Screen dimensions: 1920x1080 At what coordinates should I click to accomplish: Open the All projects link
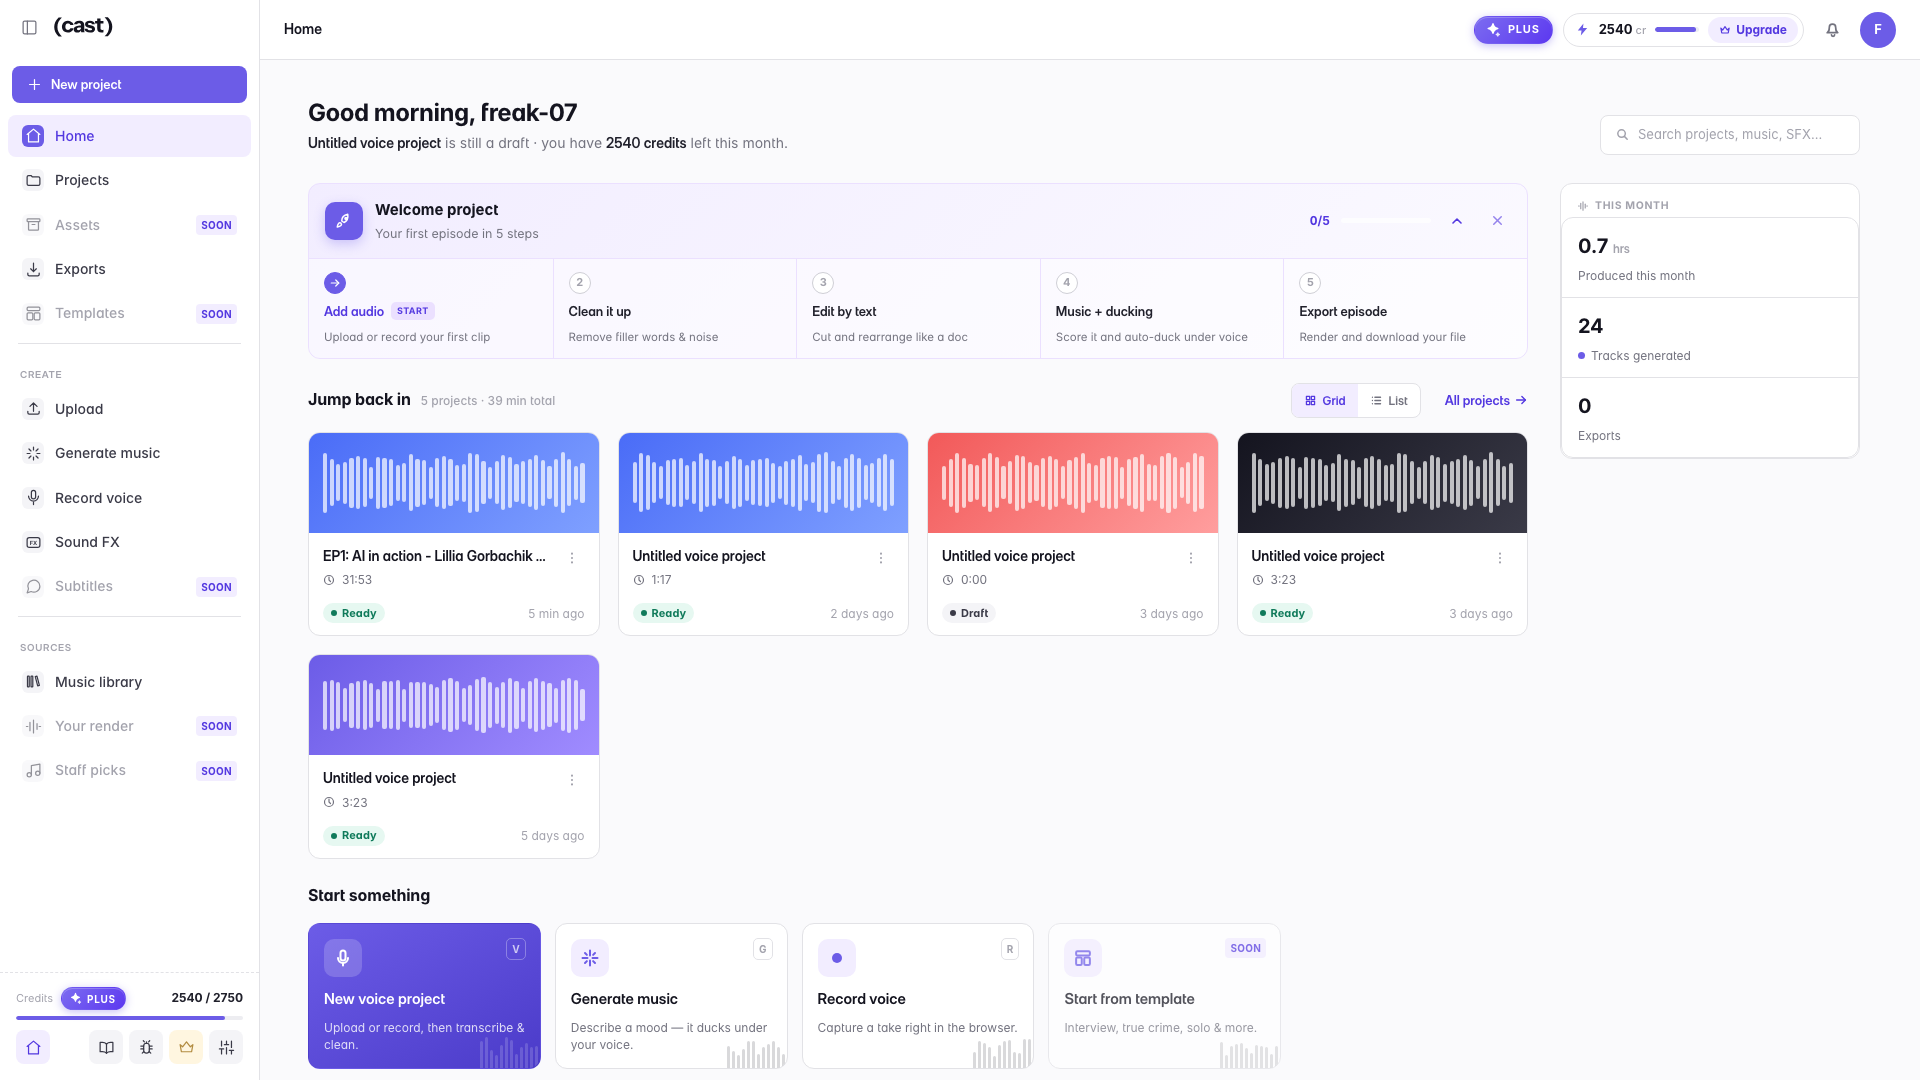coord(1485,401)
